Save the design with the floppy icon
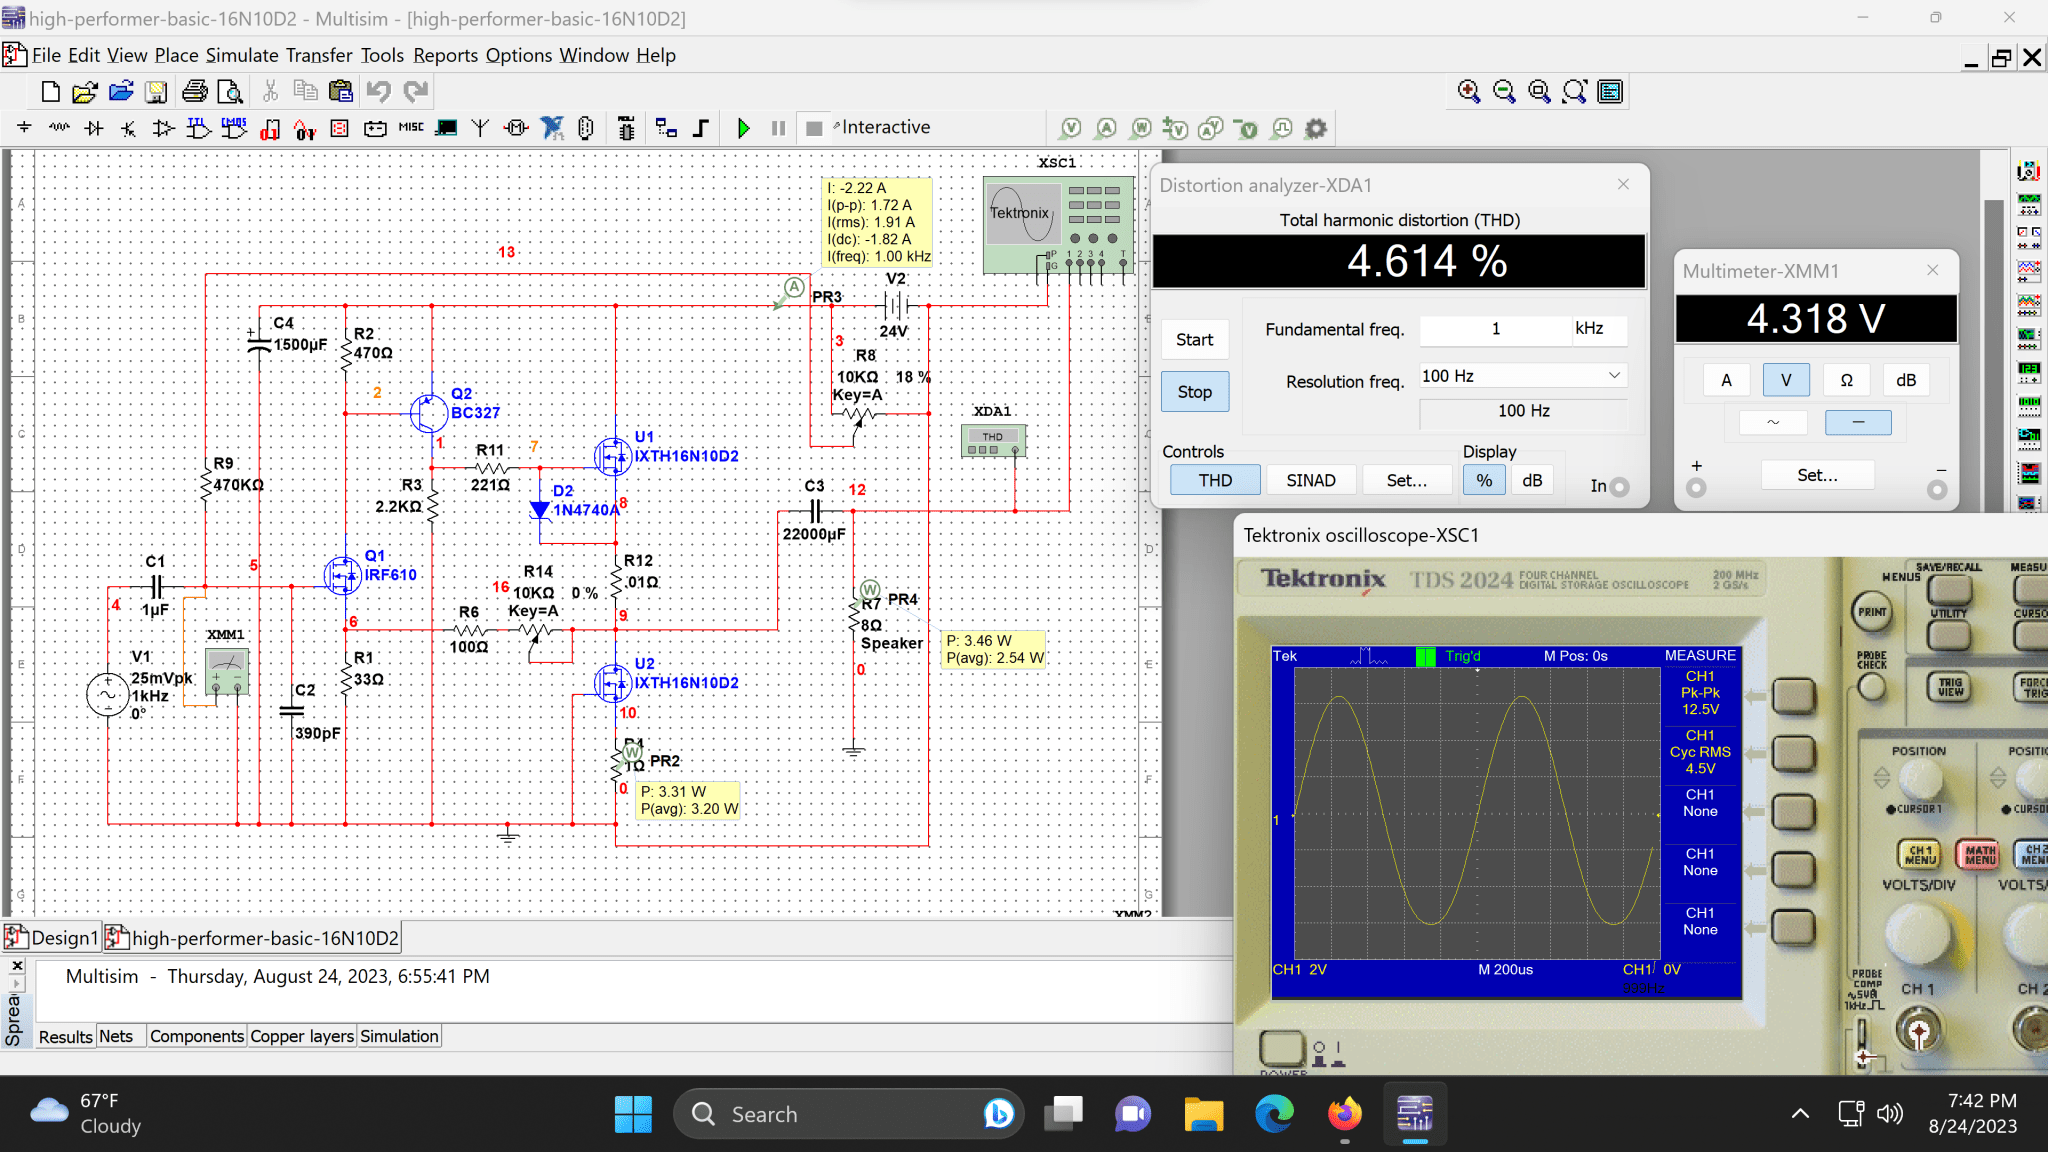Viewport: 2048px width, 1152px height. (x=156, y=92)
